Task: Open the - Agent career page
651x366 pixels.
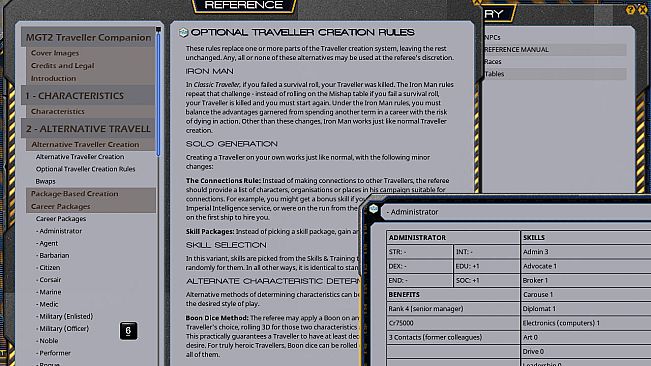Action: click(47, 243)
